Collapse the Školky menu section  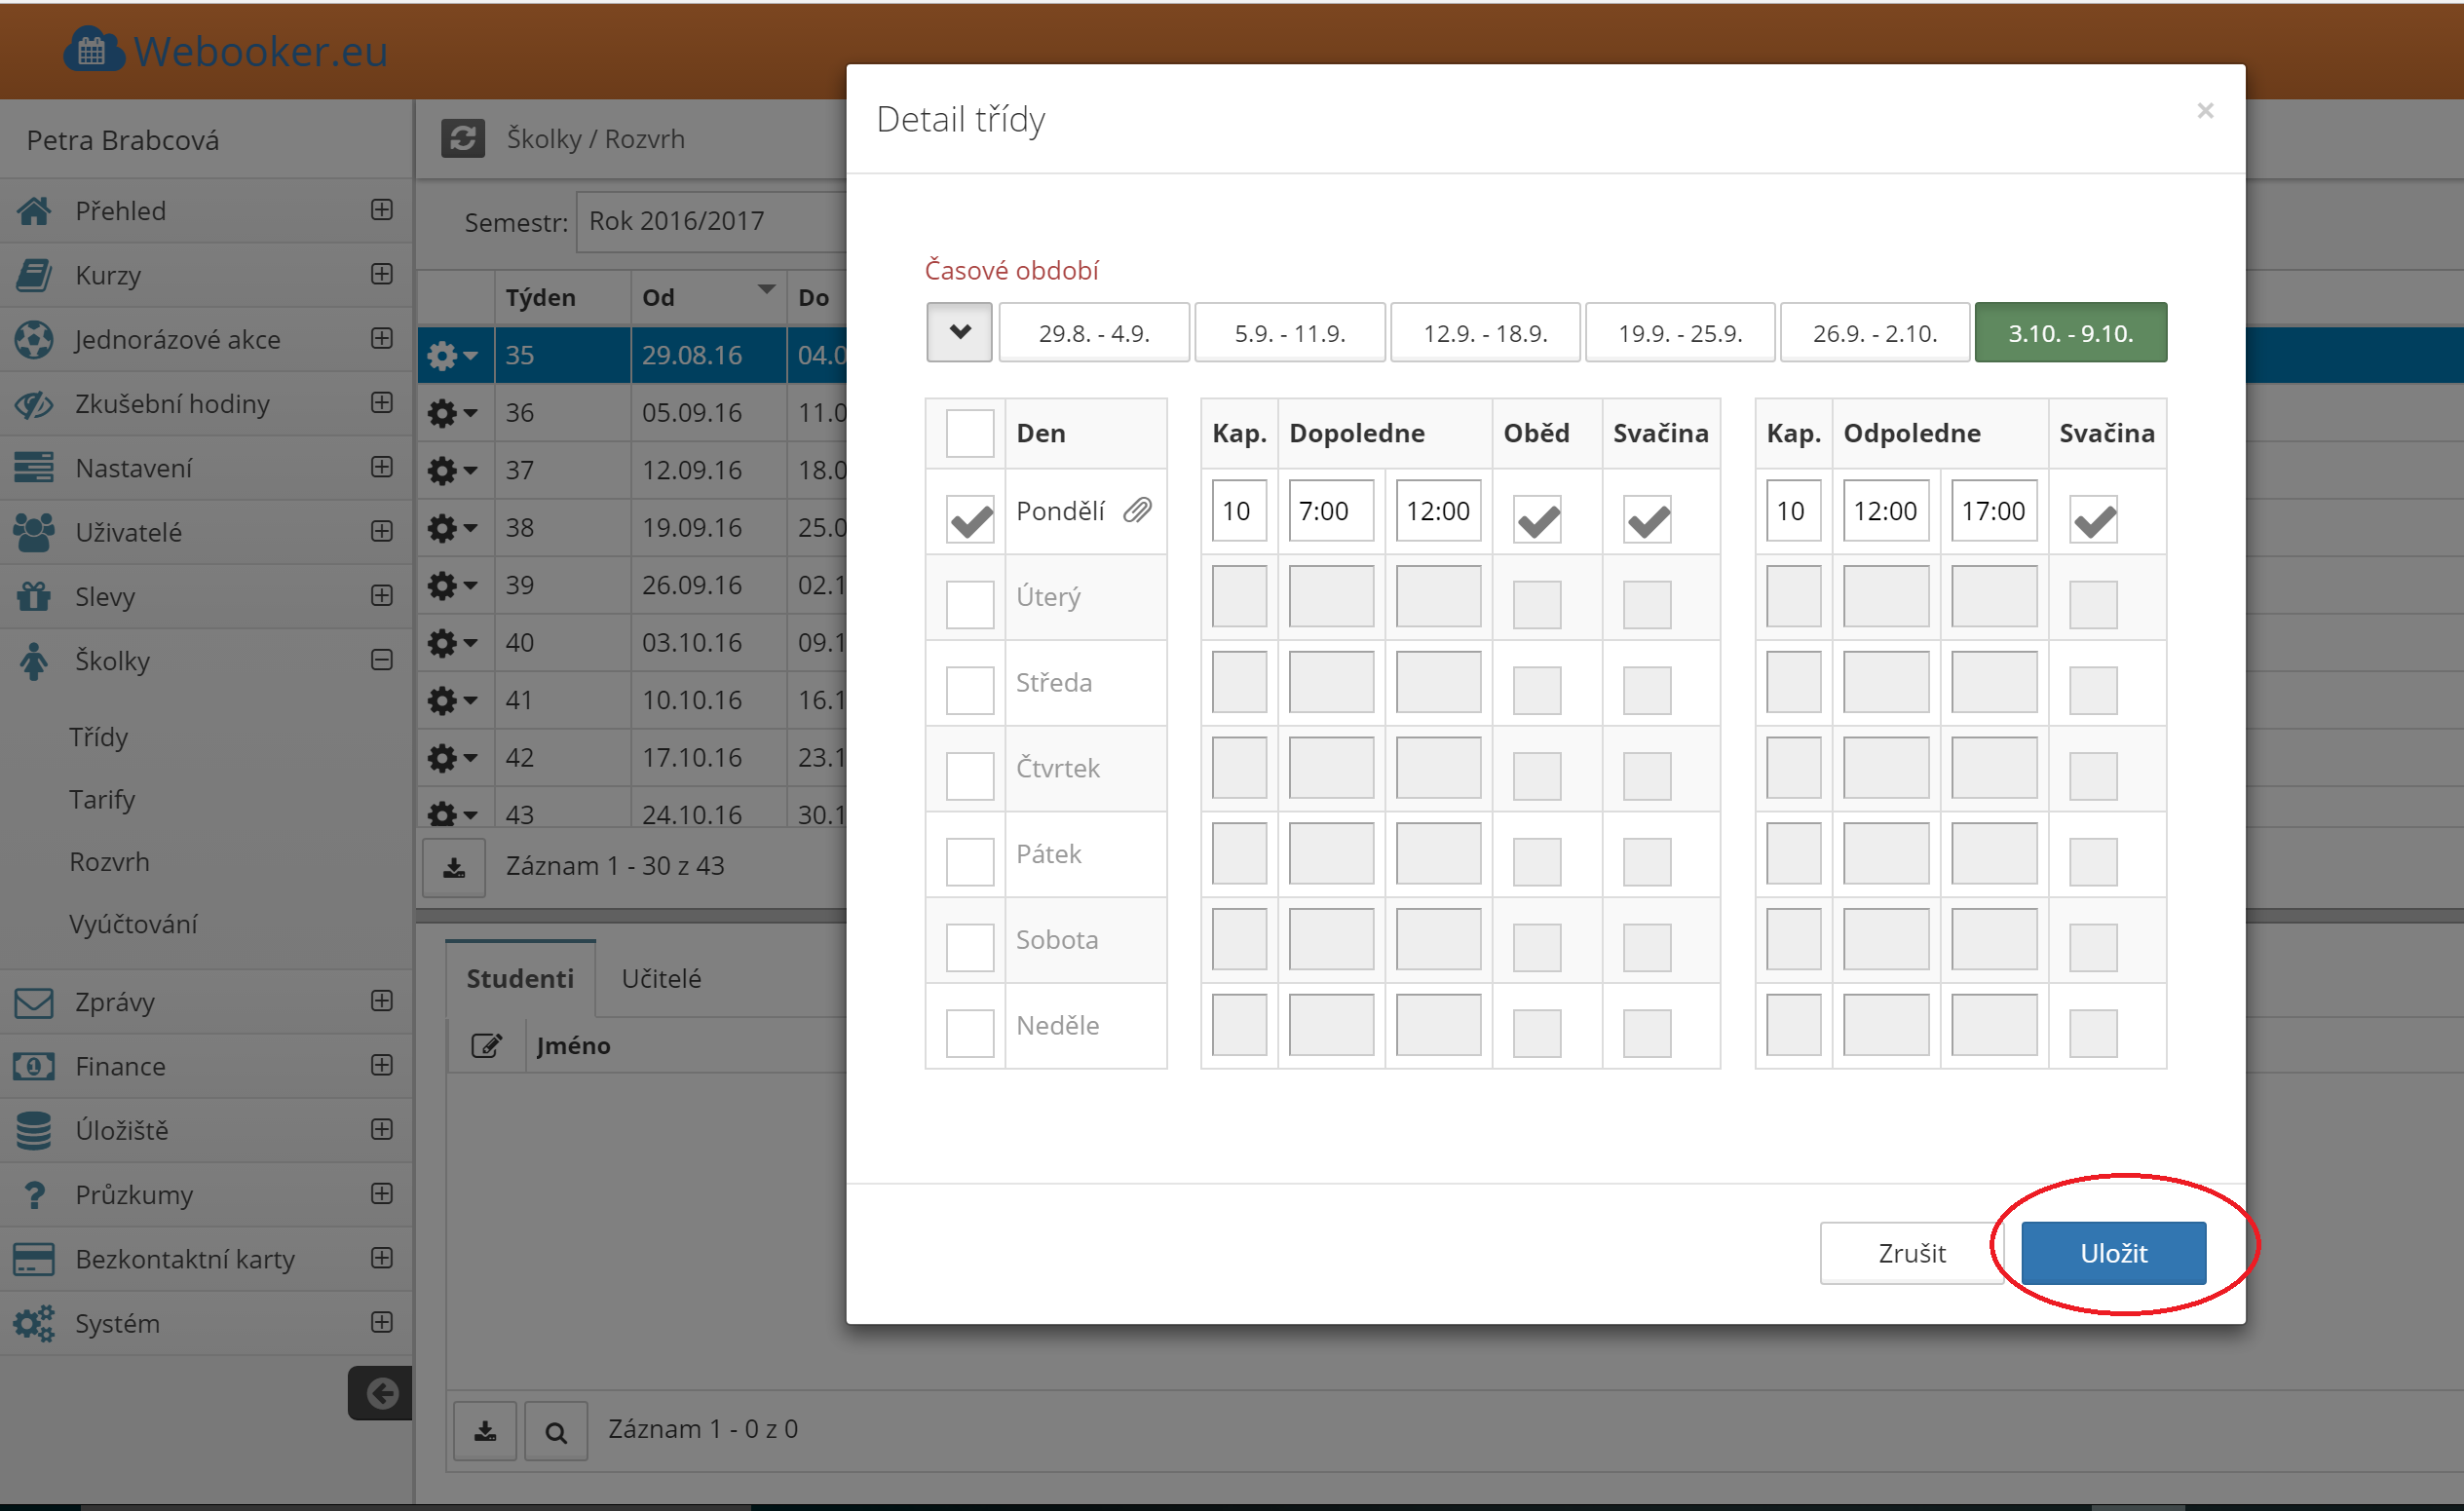(381, 660)
